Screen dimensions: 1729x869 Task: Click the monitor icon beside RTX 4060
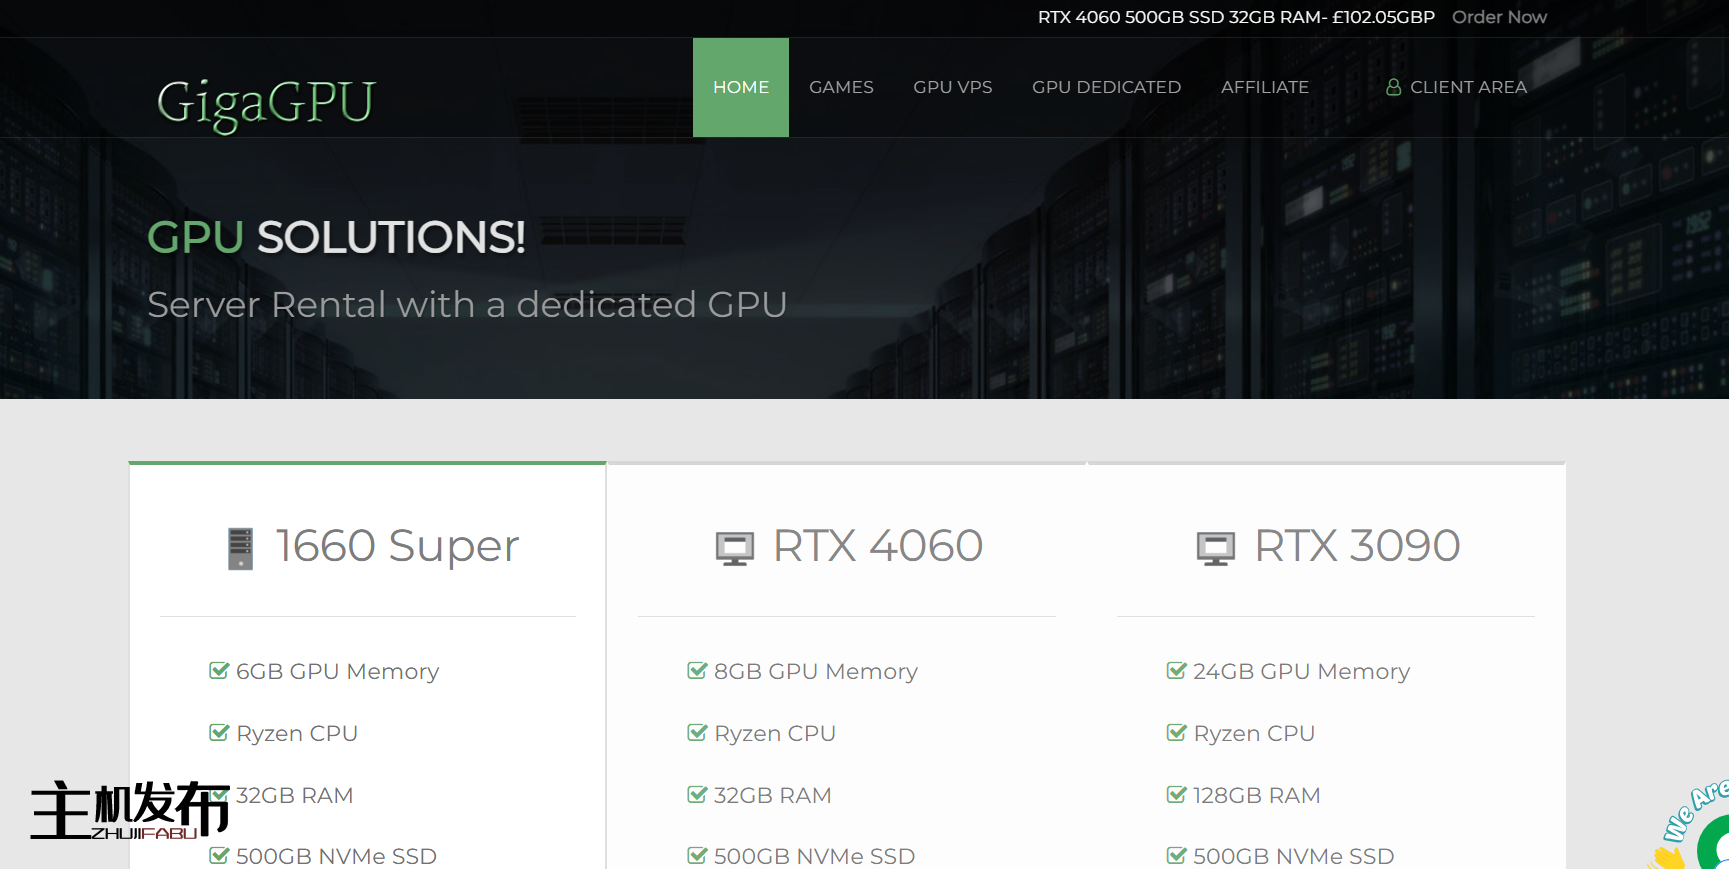click(735, 549)
